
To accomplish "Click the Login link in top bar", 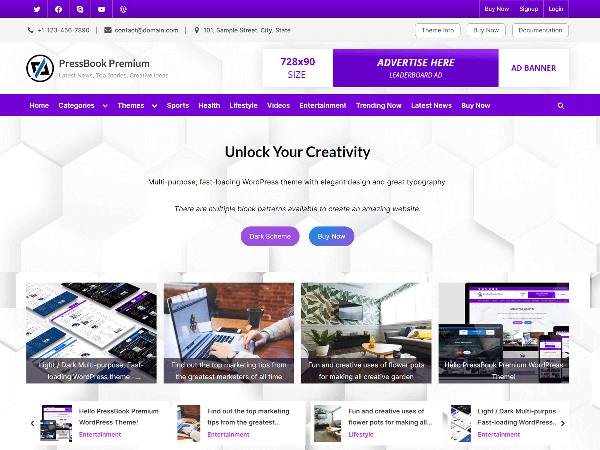I will tap(556, 9).
